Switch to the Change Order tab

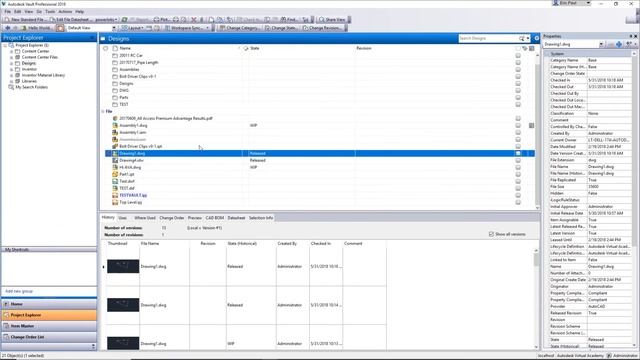pyautogui.click(x=171, y=218)
